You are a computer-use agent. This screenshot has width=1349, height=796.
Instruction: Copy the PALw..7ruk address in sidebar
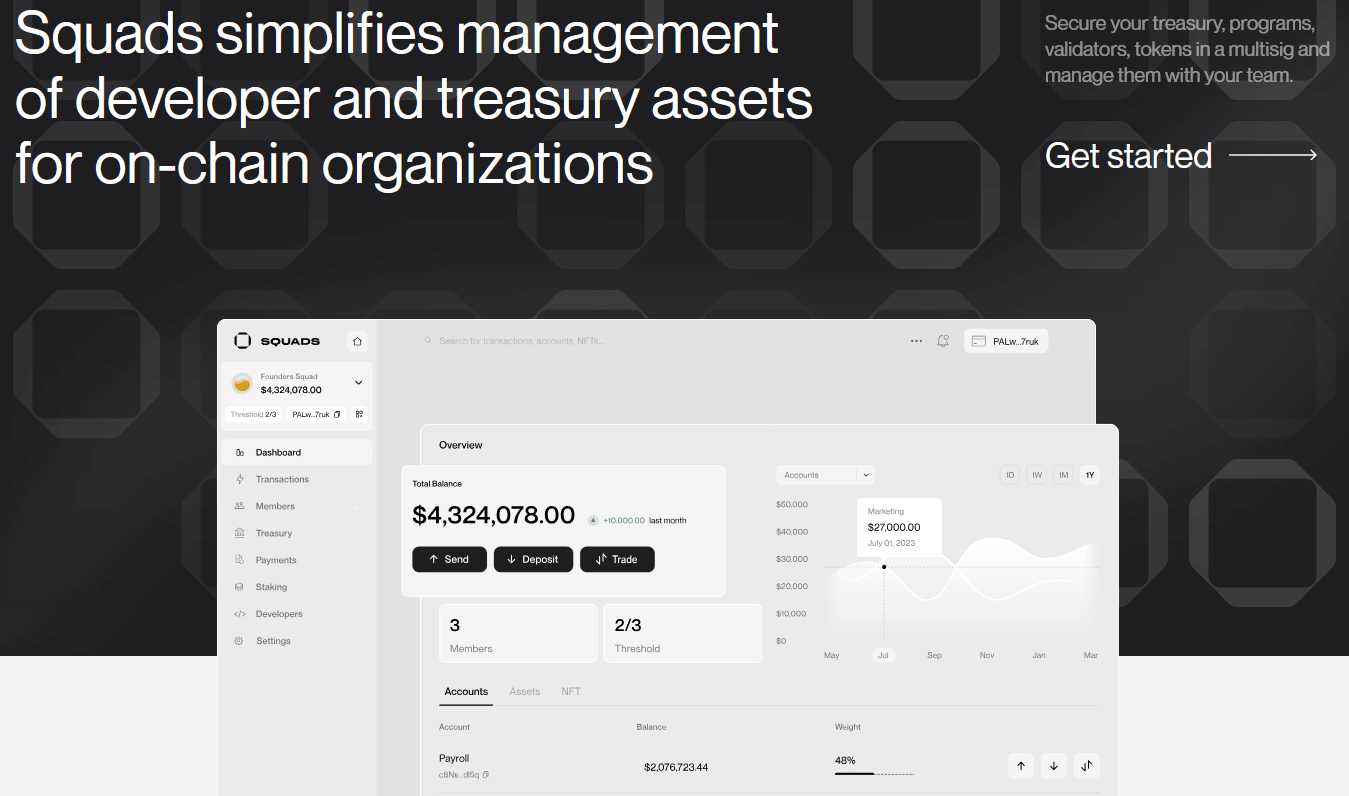[x=337, y=414]
